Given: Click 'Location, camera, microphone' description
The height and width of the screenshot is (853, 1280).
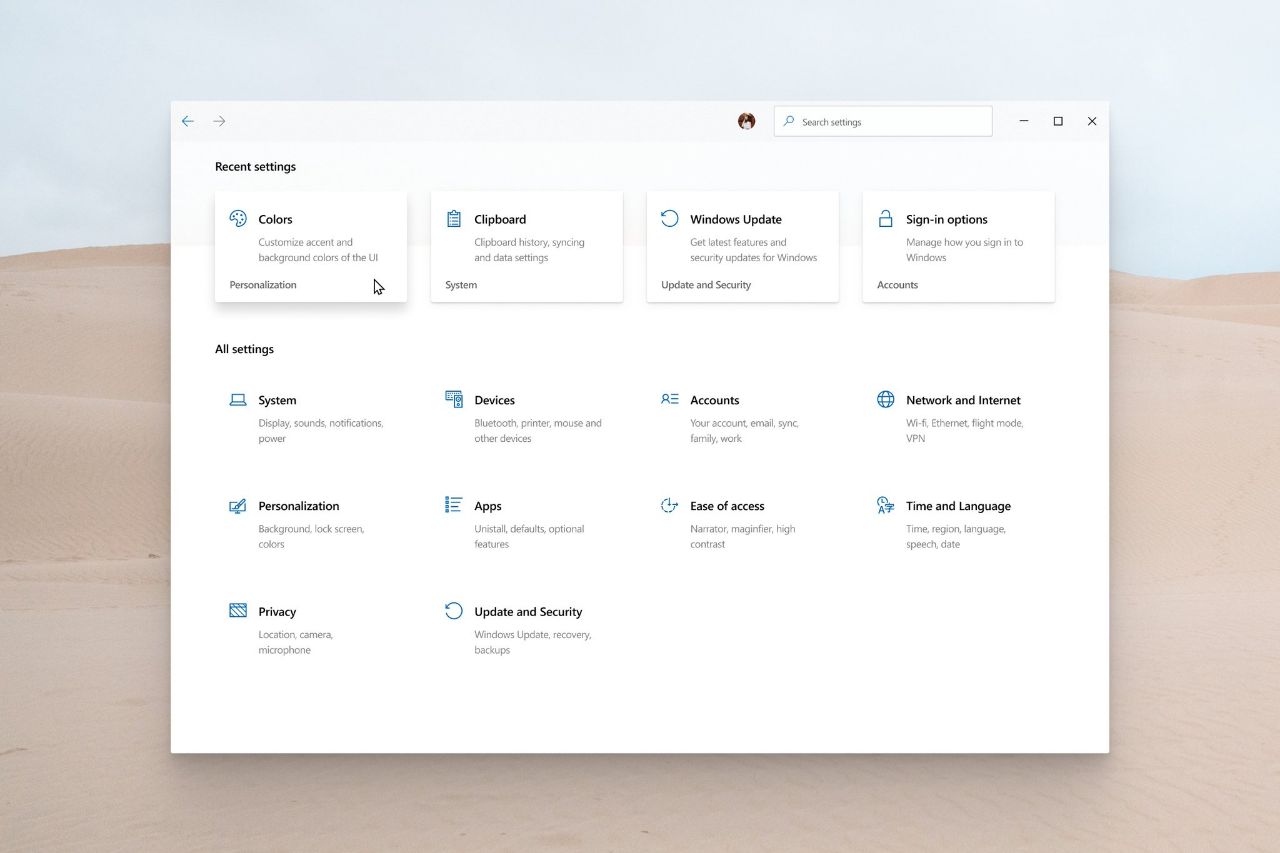Looking at the screenshot, I should 296,642.
